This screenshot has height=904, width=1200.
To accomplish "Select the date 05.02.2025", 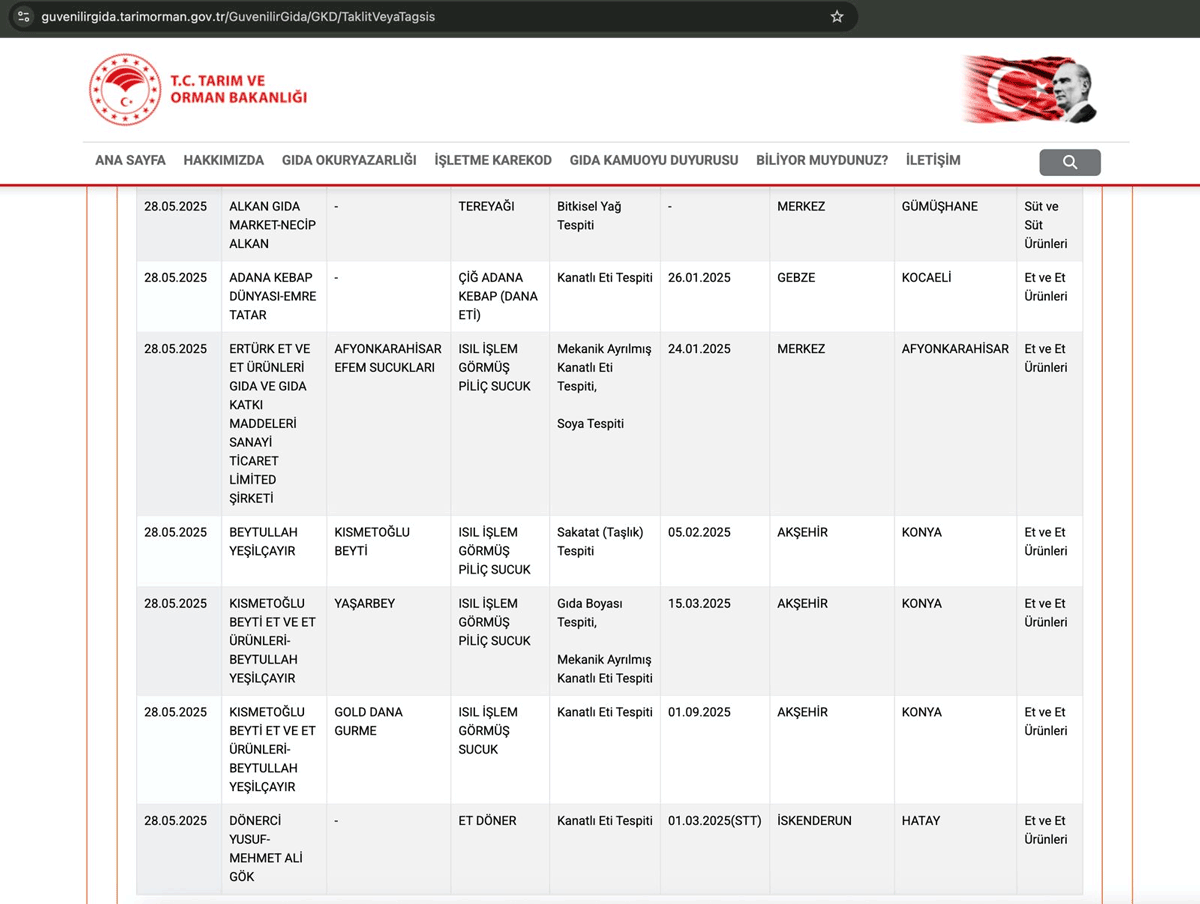I will pyautogui.click(x=699, y=532).
